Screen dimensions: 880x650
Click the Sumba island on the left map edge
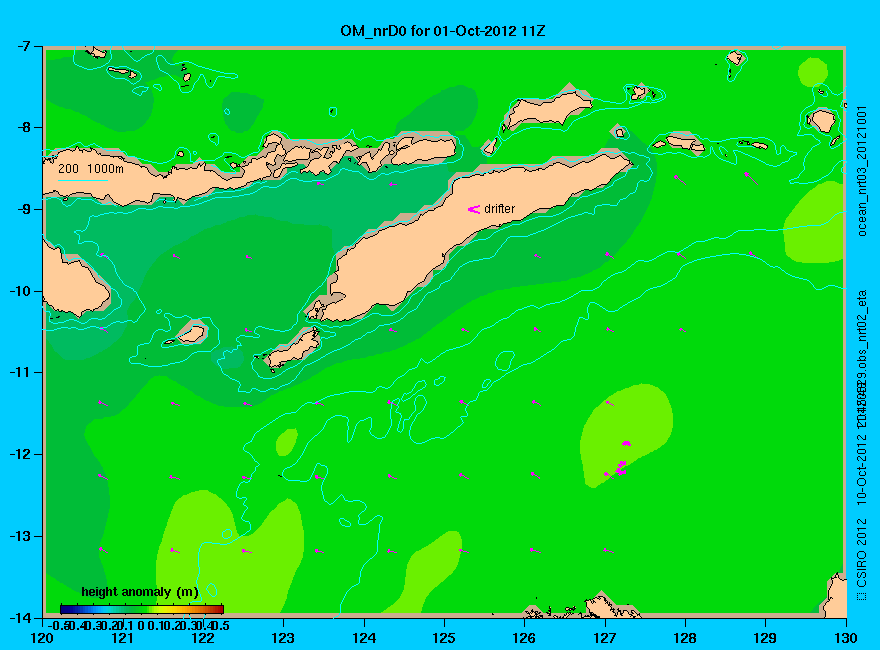click(x=74, y=281)
